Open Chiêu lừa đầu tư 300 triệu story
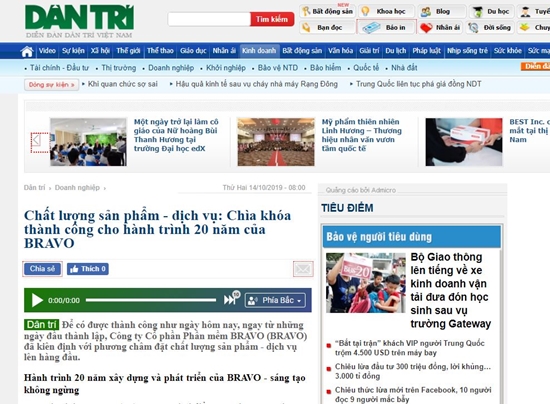The height and width of the screenshot is (404, 550). (x=412, y=371)
